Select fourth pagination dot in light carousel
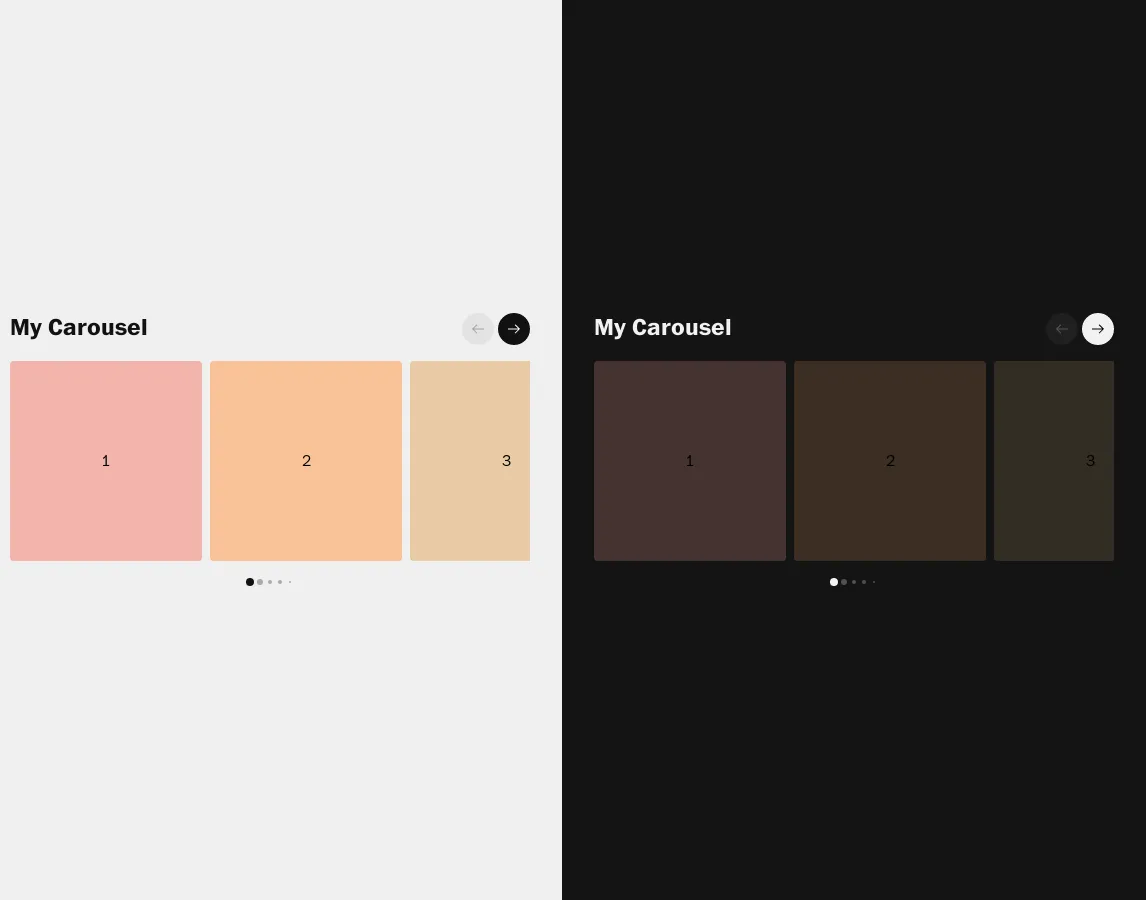1146x900 pixels. tap(280, 582)
